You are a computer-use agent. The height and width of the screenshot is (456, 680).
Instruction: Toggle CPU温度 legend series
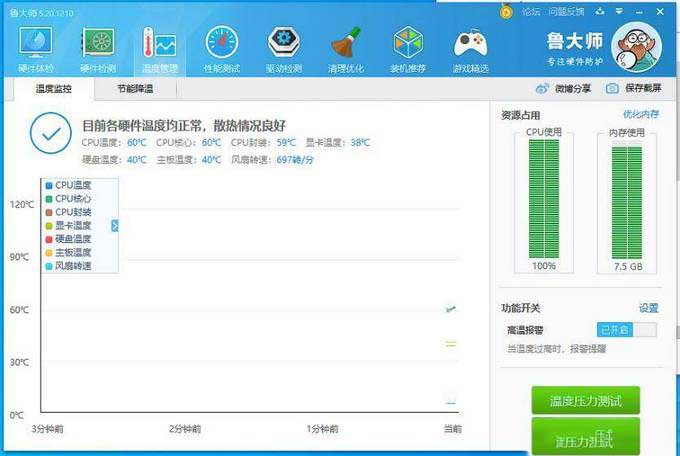pos(68,185)
